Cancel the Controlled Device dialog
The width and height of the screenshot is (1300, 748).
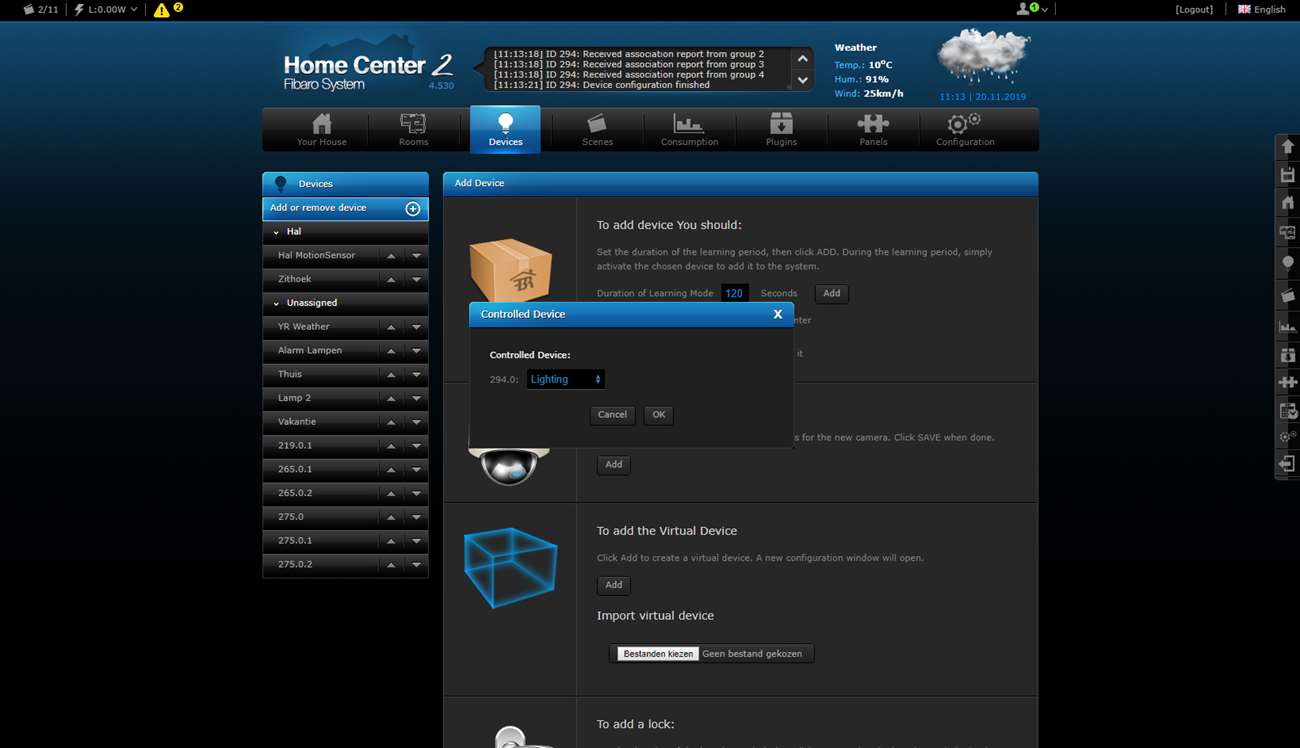(x=612, y=414)
